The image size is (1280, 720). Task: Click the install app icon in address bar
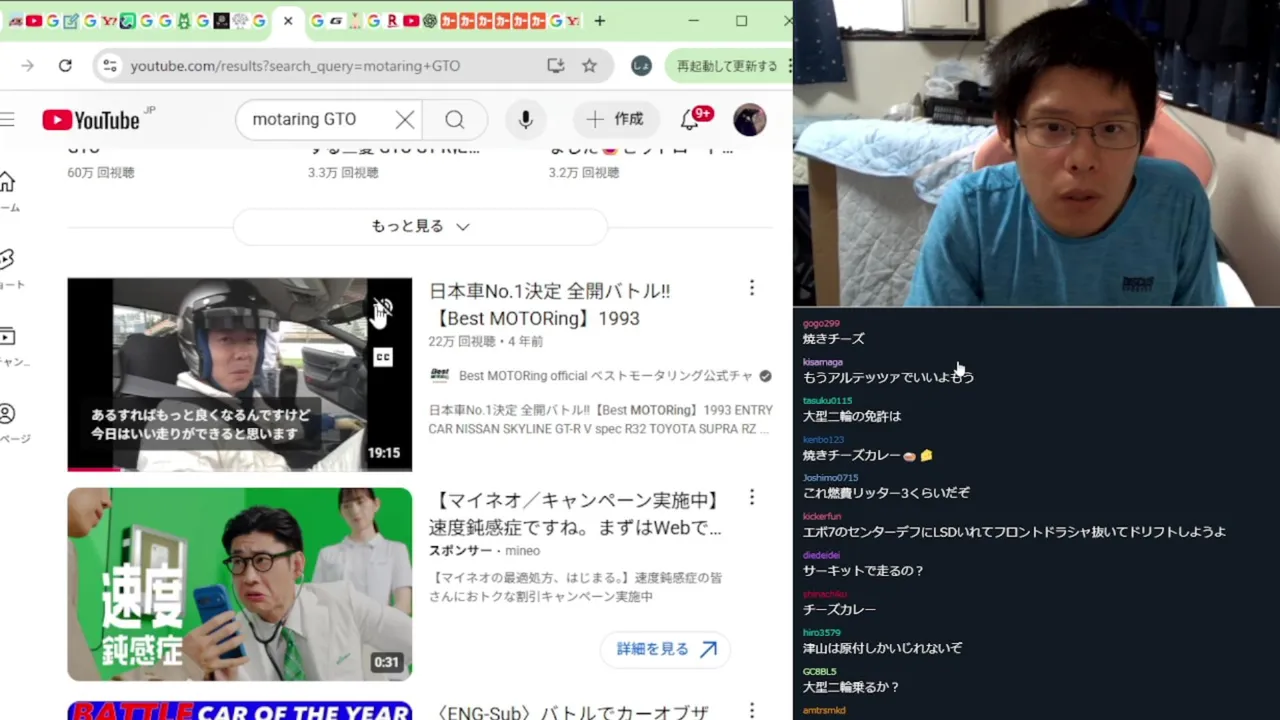[x=556, y=66]
